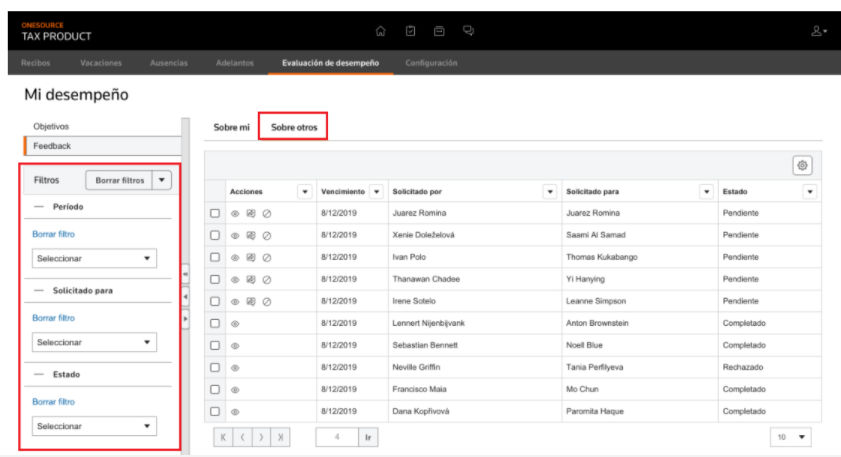Open the Estado column filter arrow
This screenshot has width=841, height=457.
click(810, 191)
